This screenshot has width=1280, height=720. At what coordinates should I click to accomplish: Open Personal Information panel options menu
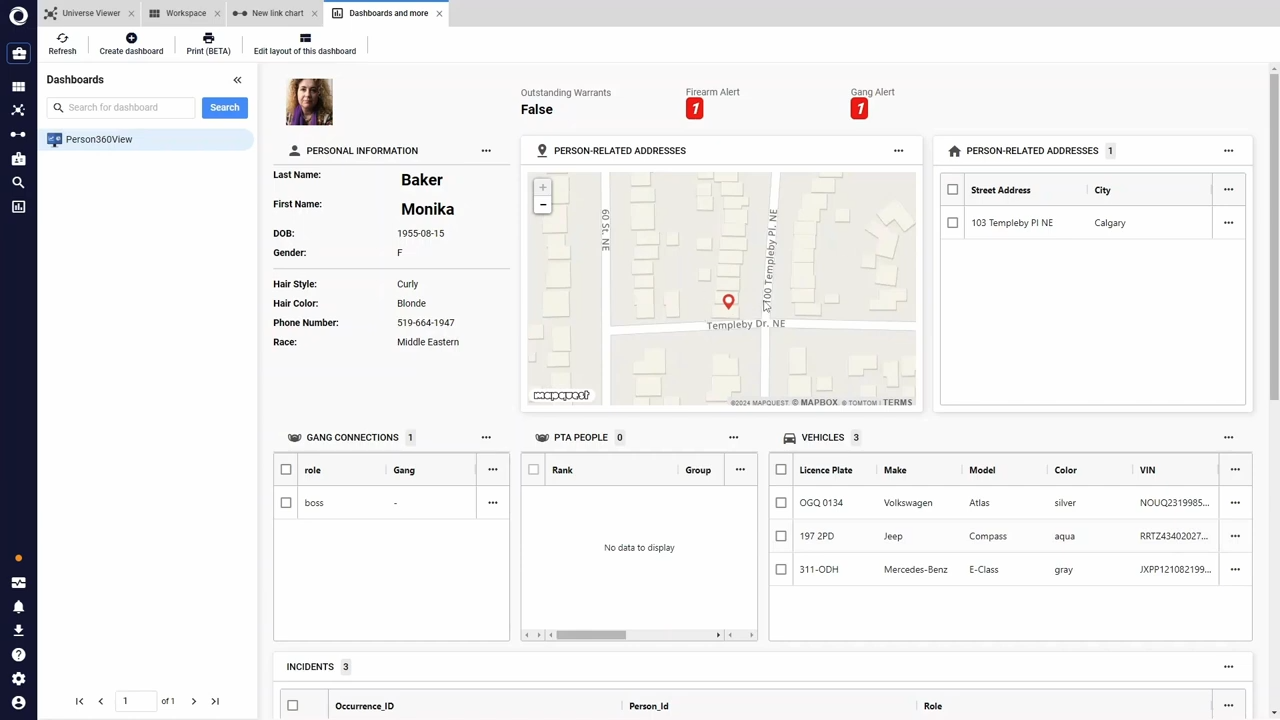(486, 151)
